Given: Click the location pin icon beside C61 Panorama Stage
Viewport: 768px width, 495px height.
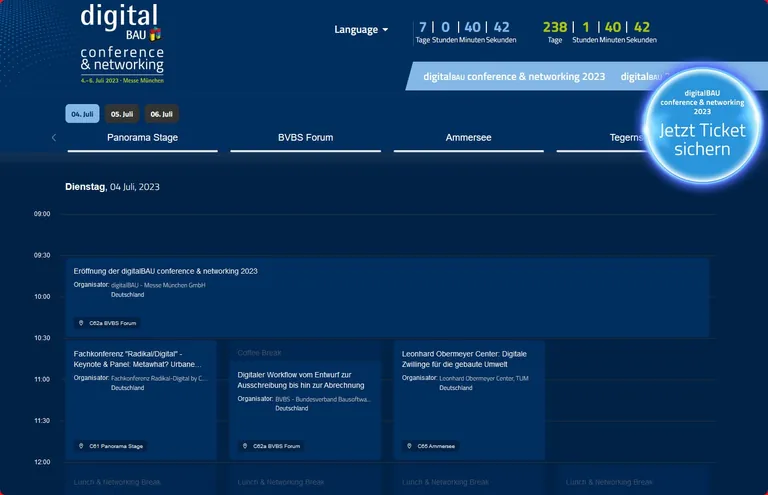Looking at the screenshot, I should click(81, 446).
